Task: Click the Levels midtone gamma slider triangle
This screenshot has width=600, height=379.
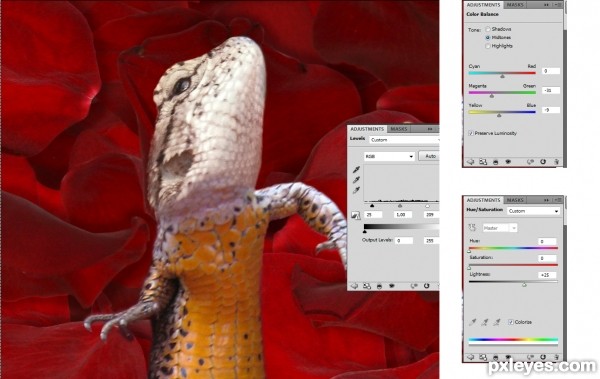Action: click(x=400, y=206)
